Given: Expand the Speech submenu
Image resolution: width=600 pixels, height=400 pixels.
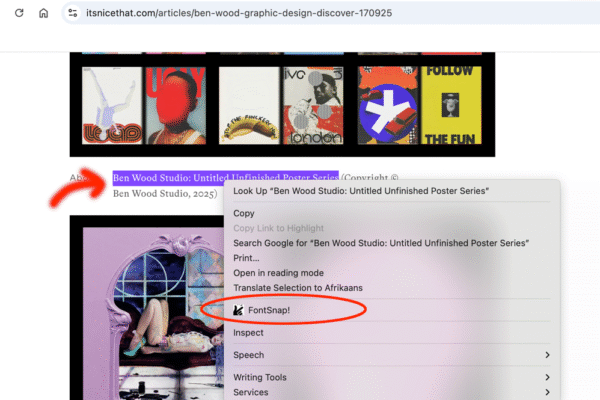Looking at the screenshot, I should point(547,354).
